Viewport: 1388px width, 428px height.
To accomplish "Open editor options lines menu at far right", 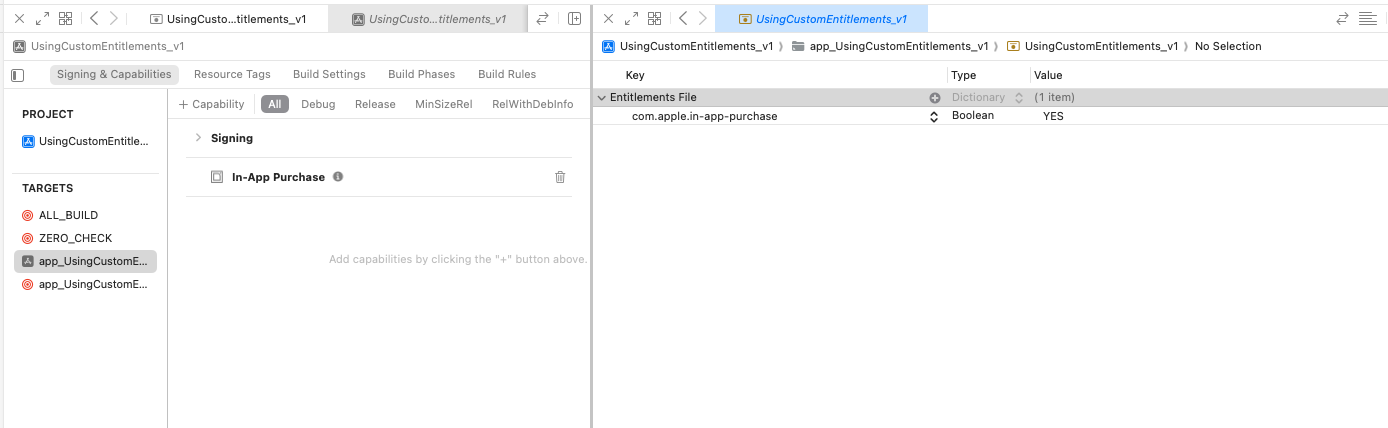I will (1368, 18).
